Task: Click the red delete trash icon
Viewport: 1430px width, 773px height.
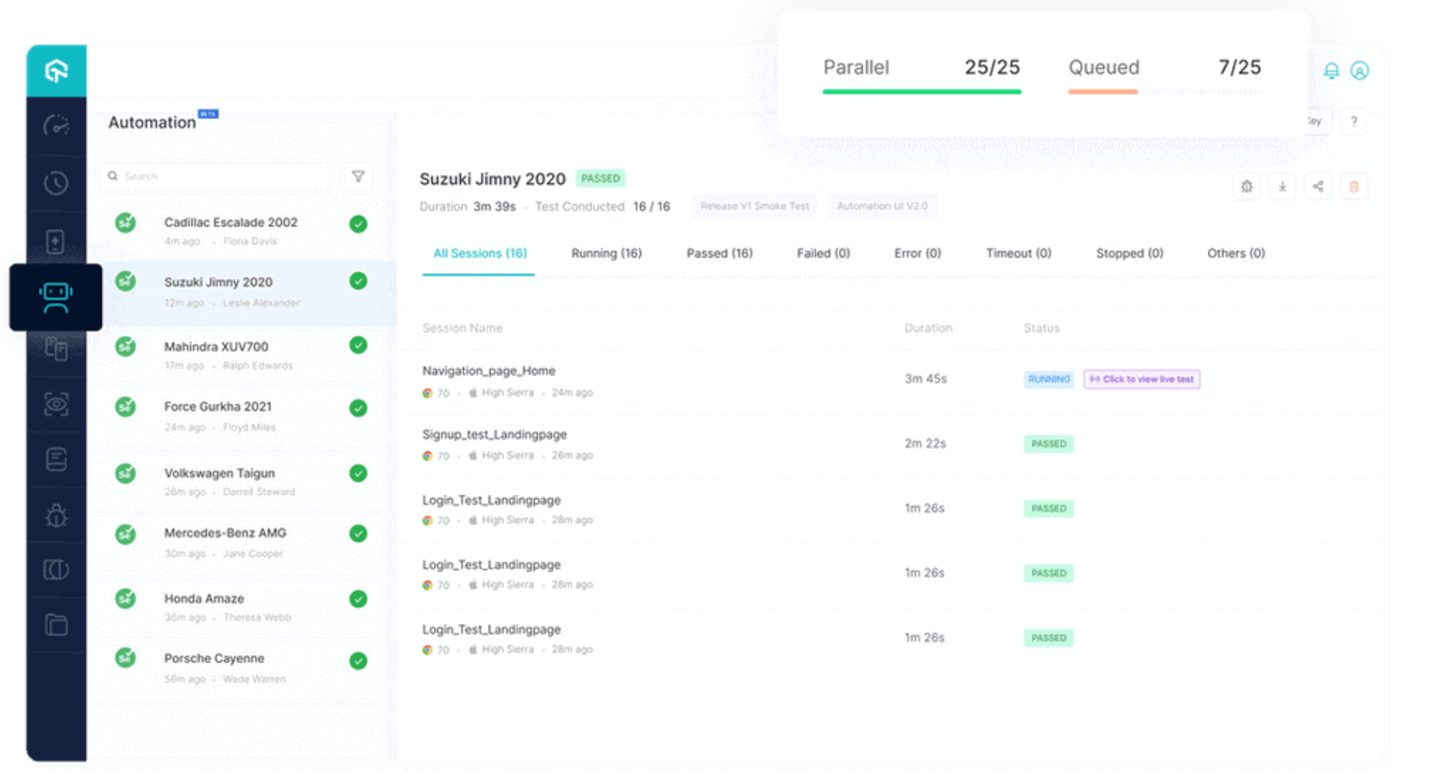Action: 1354,186
